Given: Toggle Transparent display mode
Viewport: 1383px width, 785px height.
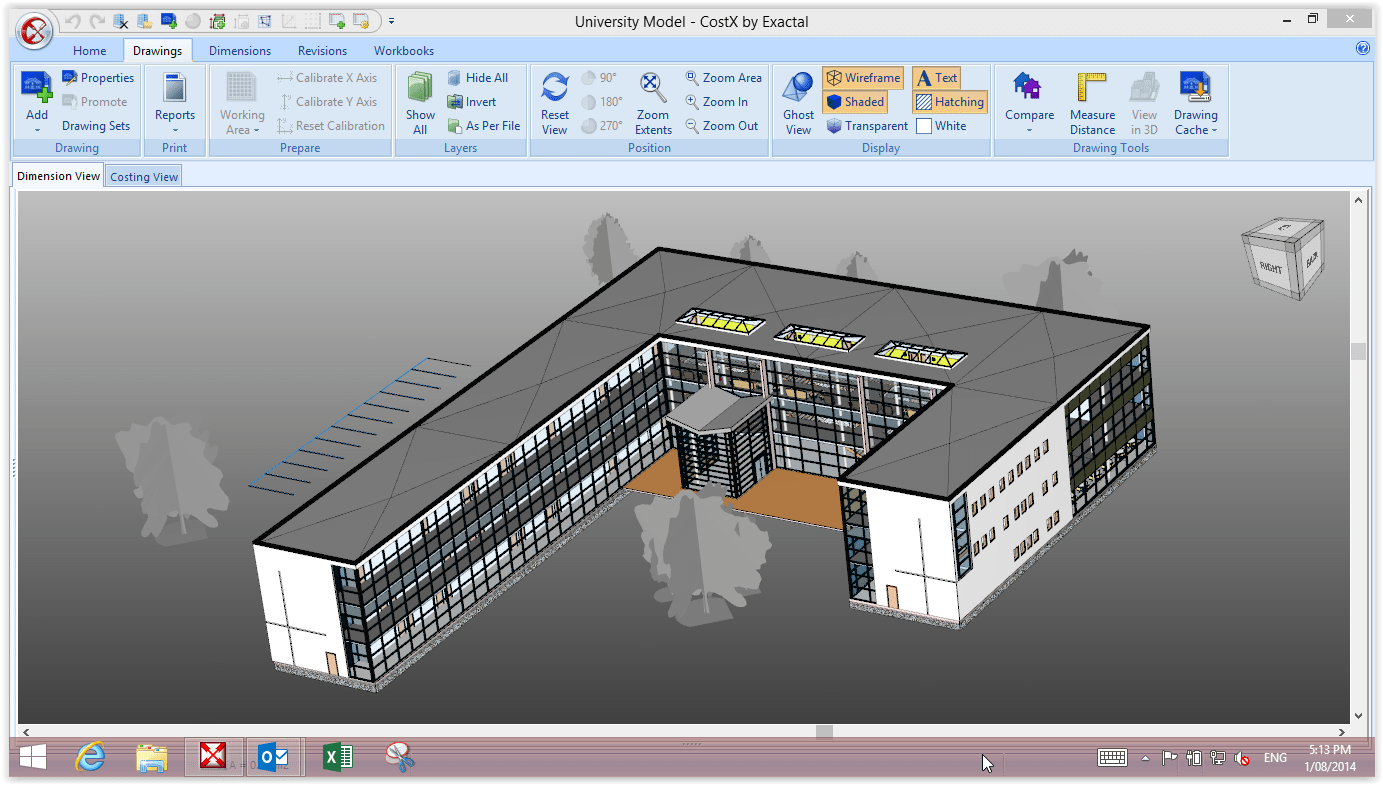Looking at the screenshot, I should point(867,126).
